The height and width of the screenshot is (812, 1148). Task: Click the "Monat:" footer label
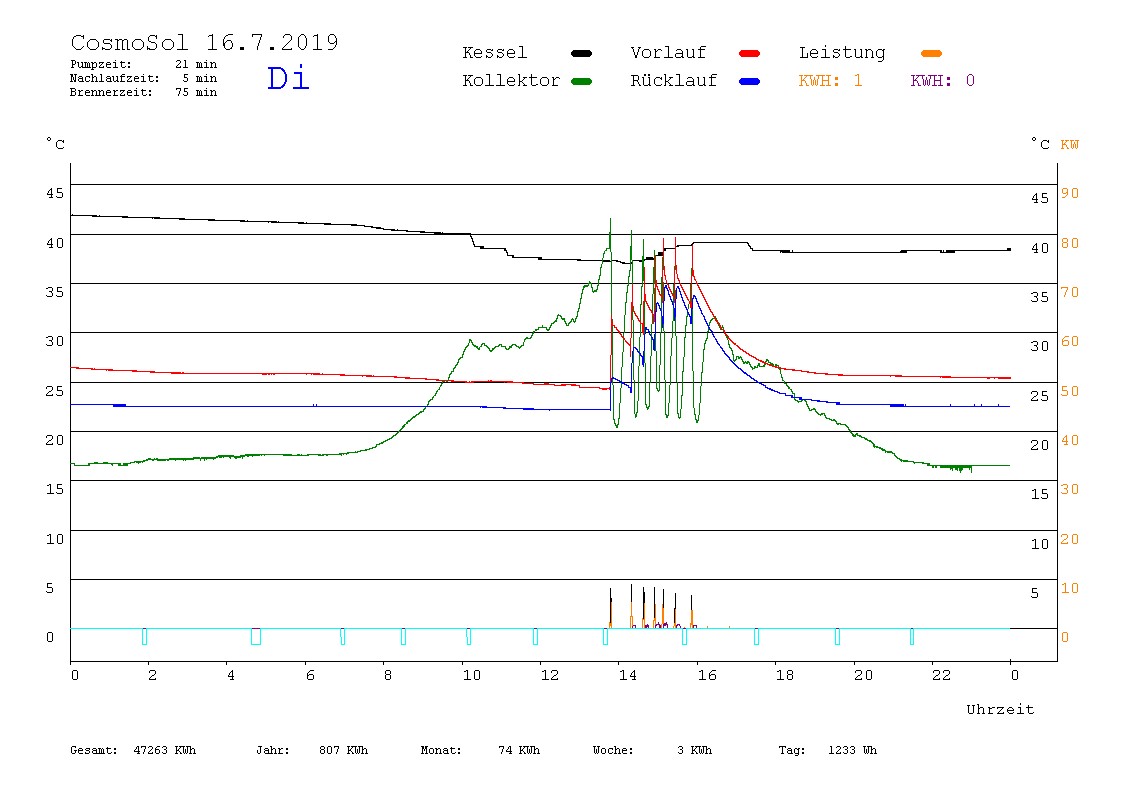coord(441,750)
